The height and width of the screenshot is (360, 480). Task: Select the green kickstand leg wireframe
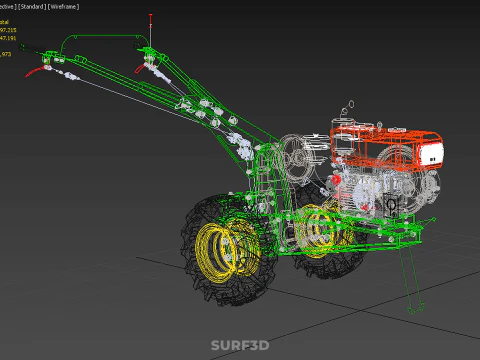412,280
